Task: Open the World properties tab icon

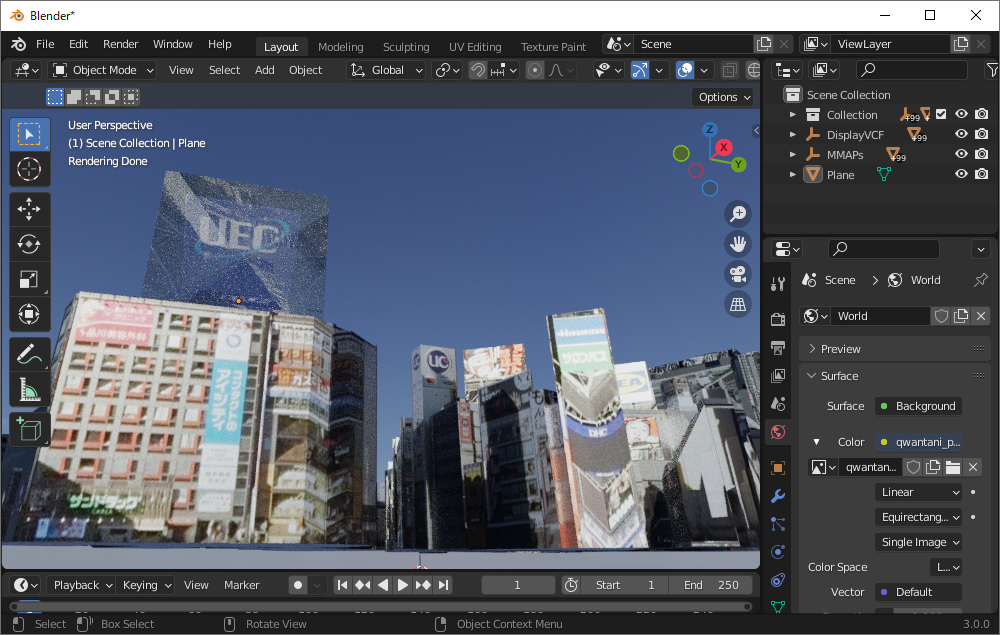Action: (x=778, y=432)
